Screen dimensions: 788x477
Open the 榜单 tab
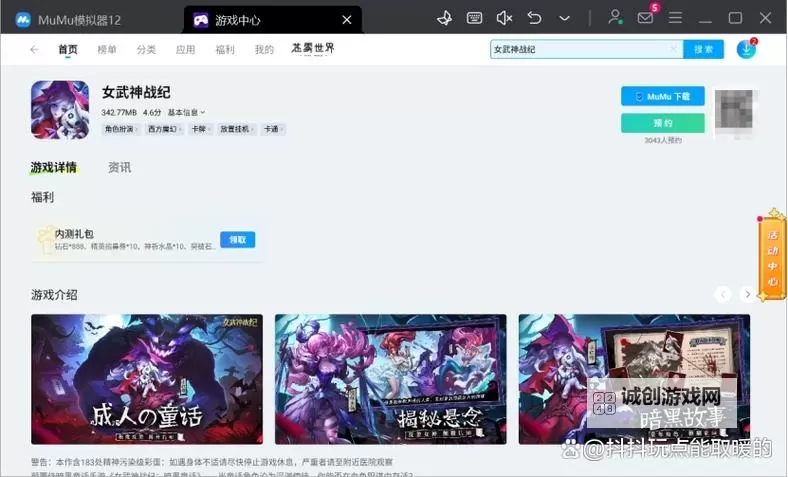pos(107,49)
